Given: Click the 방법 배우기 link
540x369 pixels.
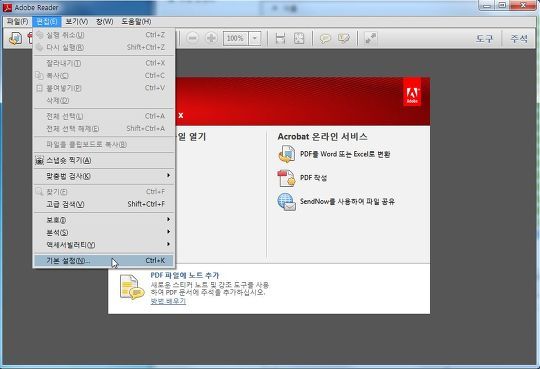Looking at the screenshot, I should [168, 301].
